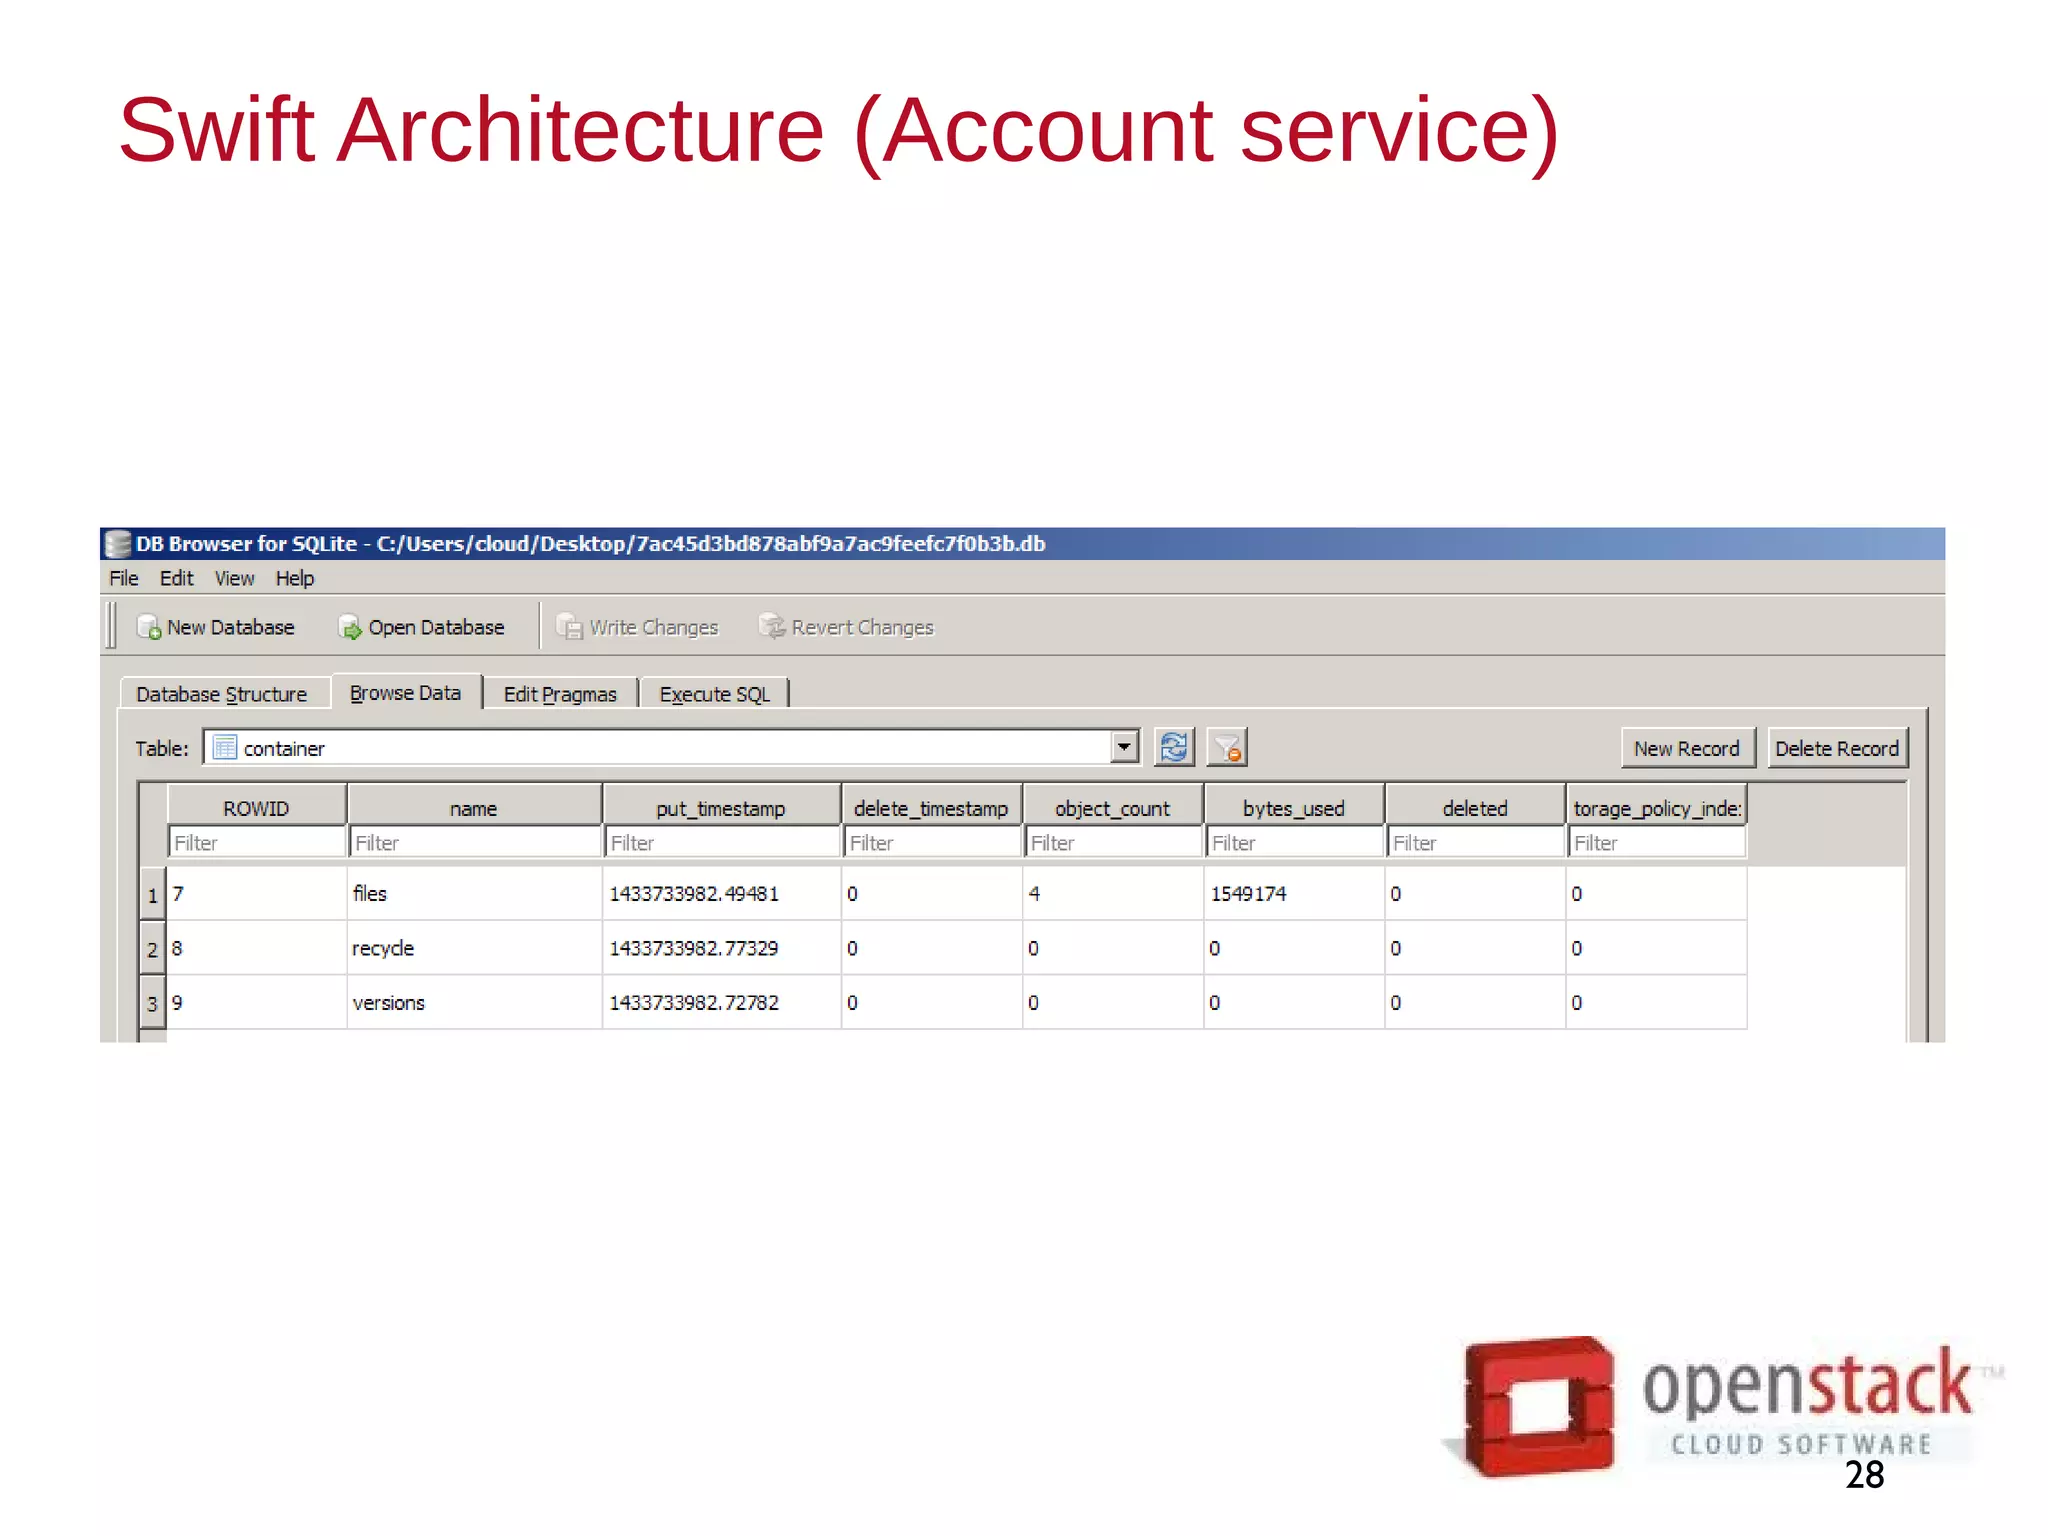Refresh the table data with refresh icon

click(1174, 747)
